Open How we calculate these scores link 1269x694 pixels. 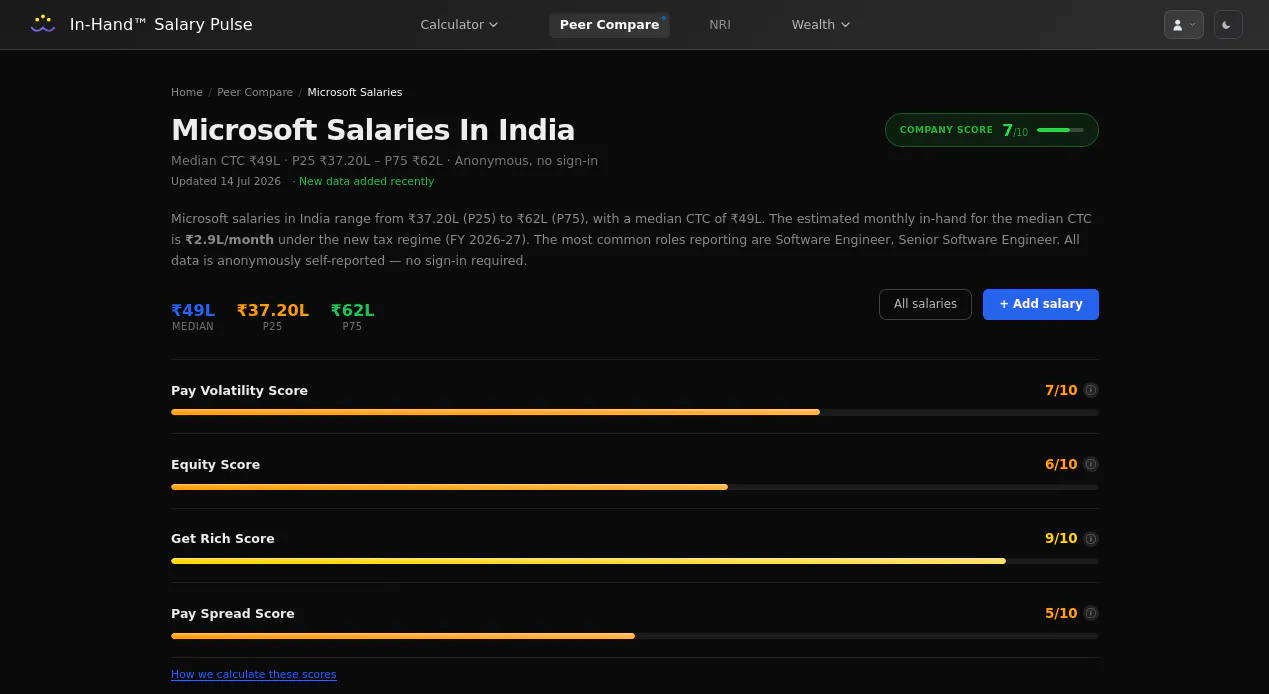pyautogui.click(x=254, y=674)
